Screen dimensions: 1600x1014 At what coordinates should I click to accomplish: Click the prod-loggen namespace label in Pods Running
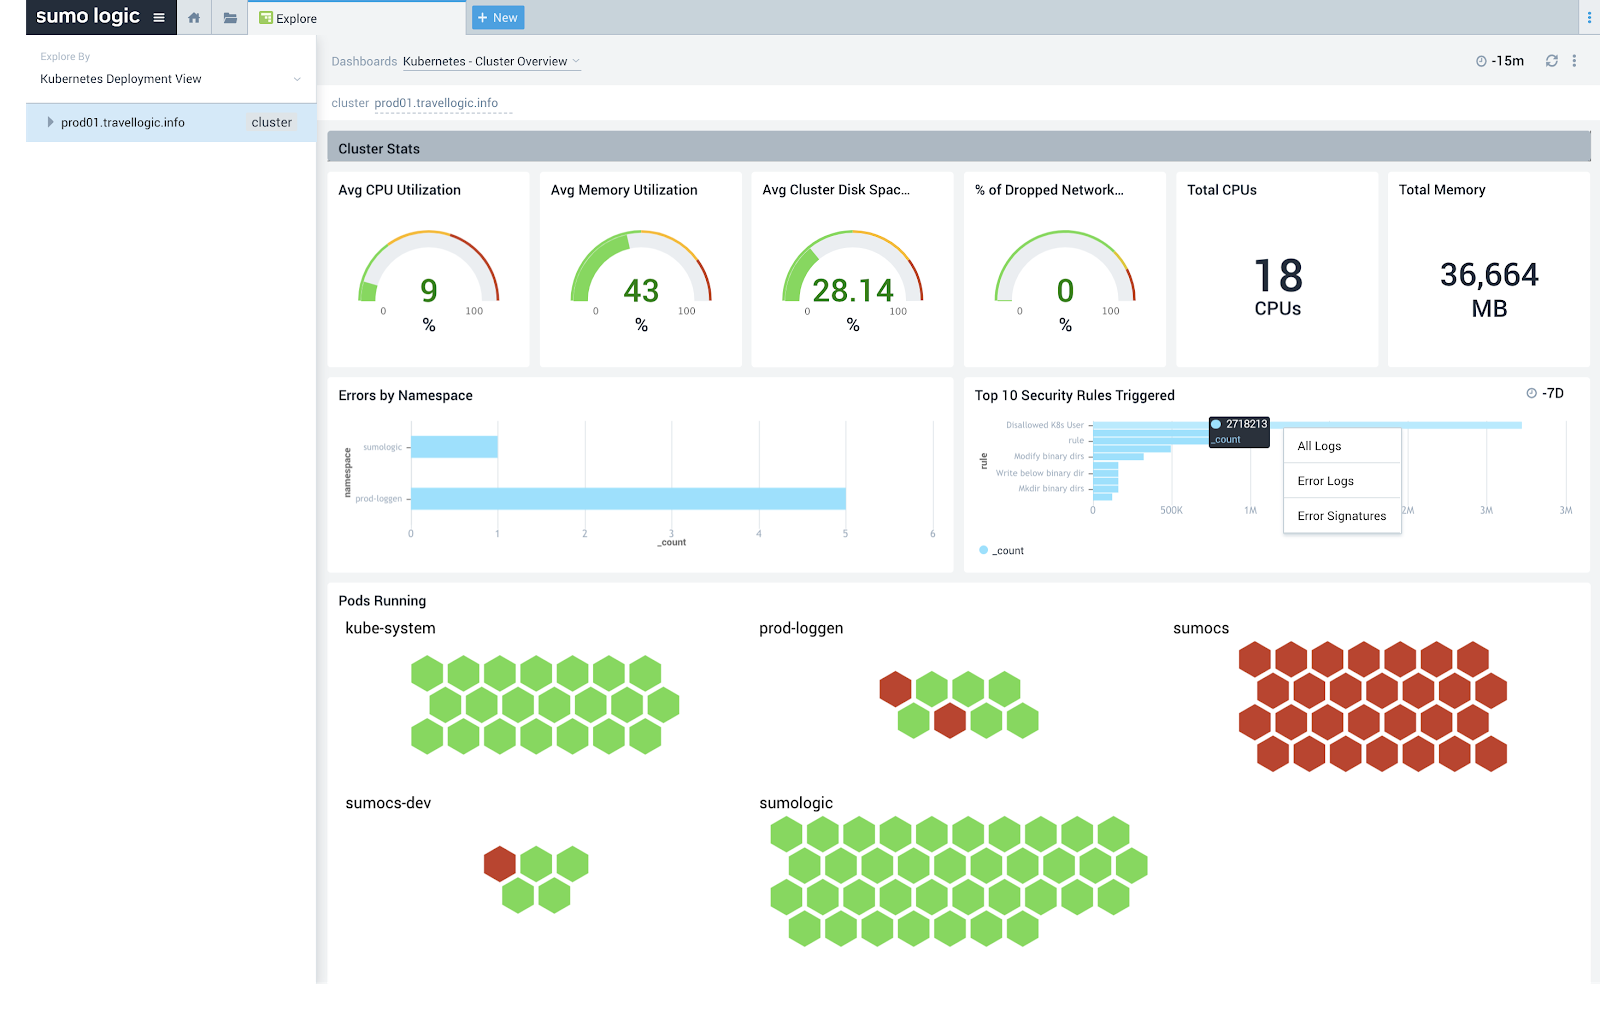coord(801,628)
